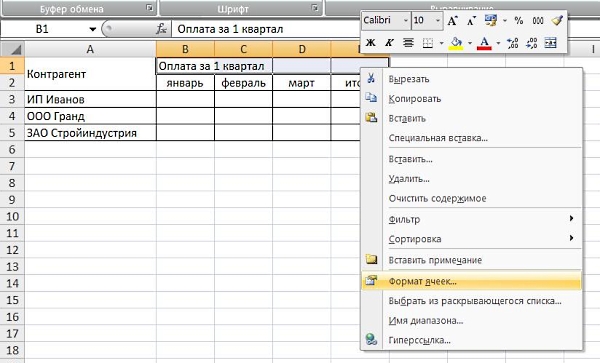Expand accounting format dropdown arrow

(x=505, y=21)
